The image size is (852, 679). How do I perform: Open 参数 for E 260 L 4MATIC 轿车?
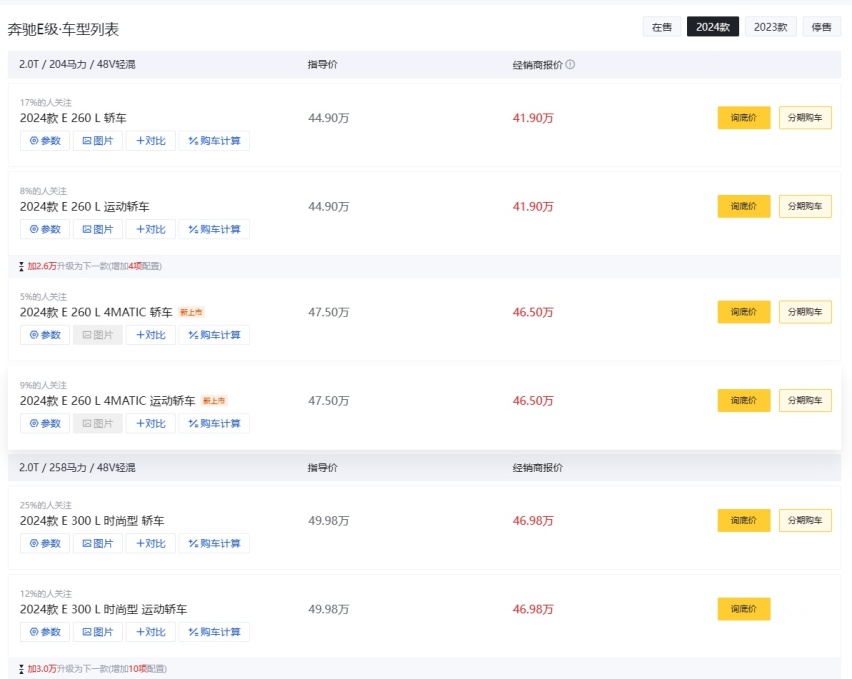tap(45, 335)
